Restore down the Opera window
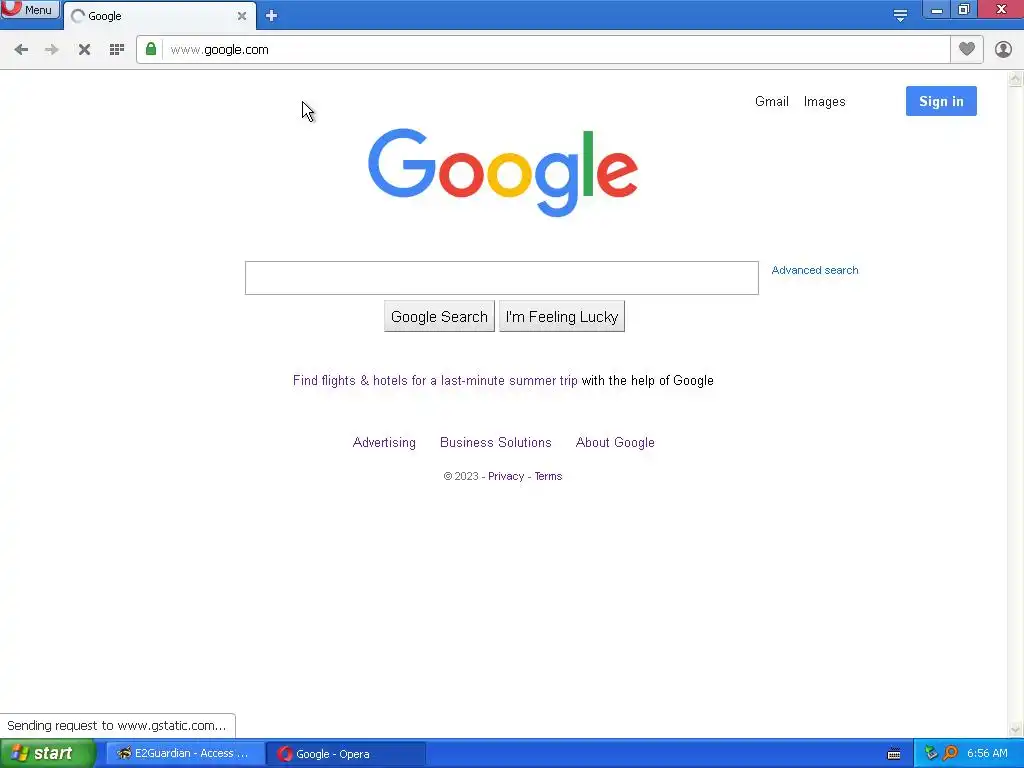Screen dimensions: 1024x768 (x=964, y=10)
